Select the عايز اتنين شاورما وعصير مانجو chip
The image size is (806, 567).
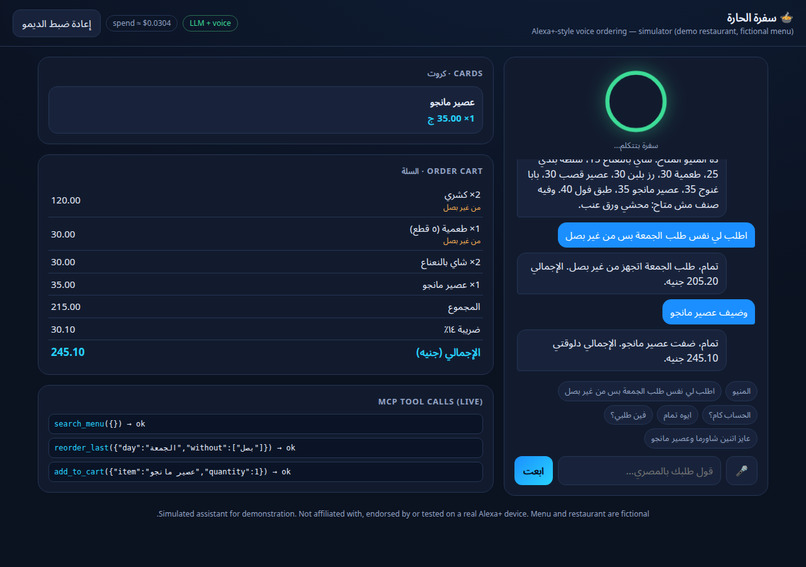tap(700, 438)
